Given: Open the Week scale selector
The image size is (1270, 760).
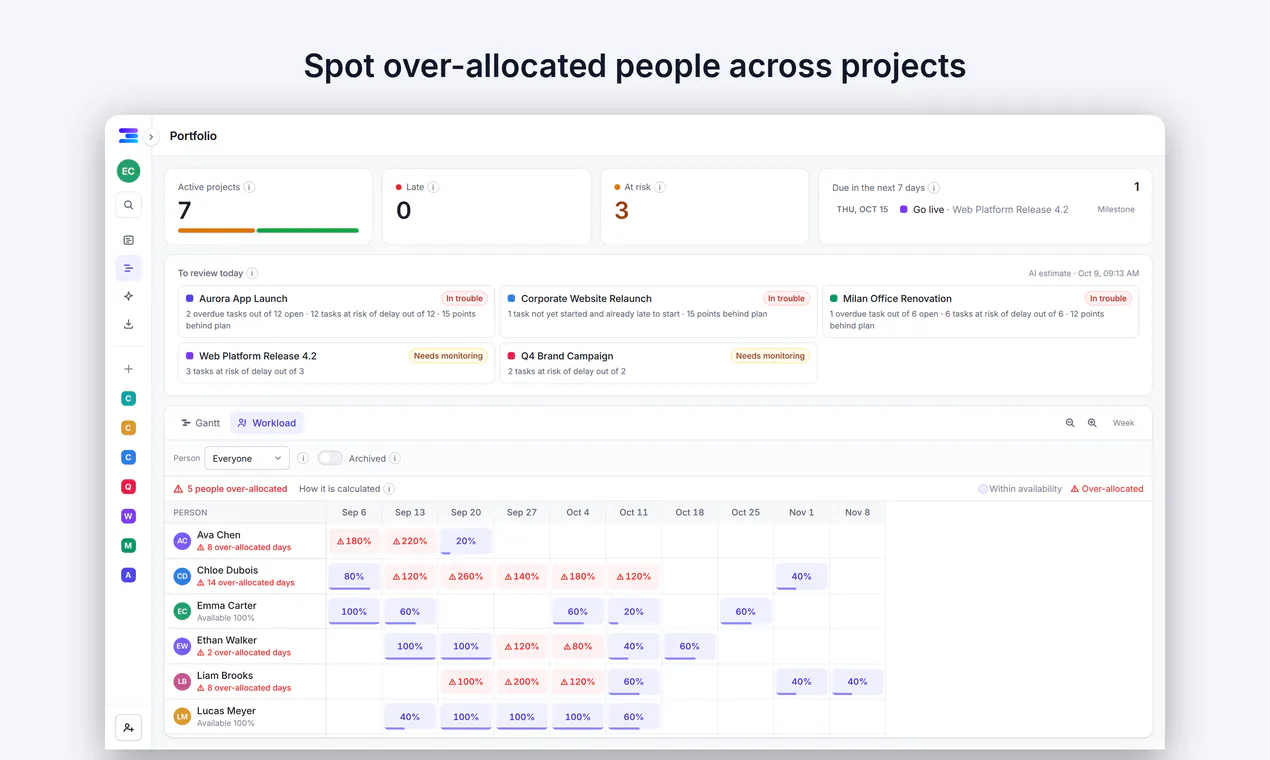Looking at the screenshot, I should click(1124, 423).
